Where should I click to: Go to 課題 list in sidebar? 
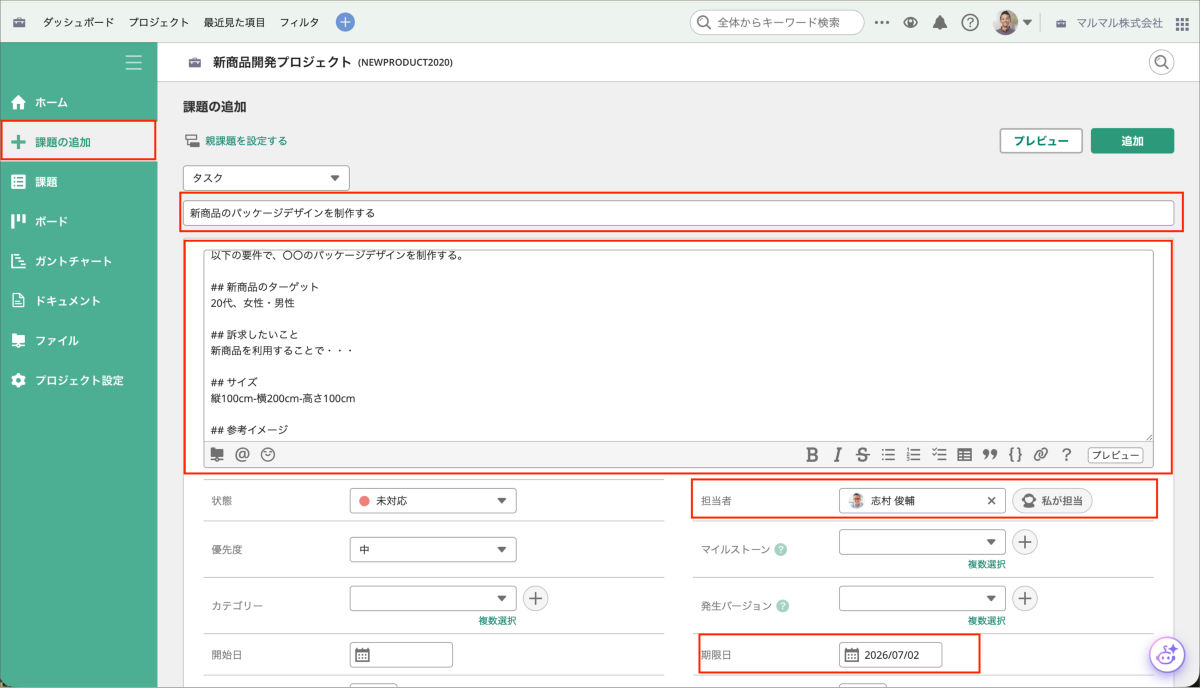click(x=78, y=181)
